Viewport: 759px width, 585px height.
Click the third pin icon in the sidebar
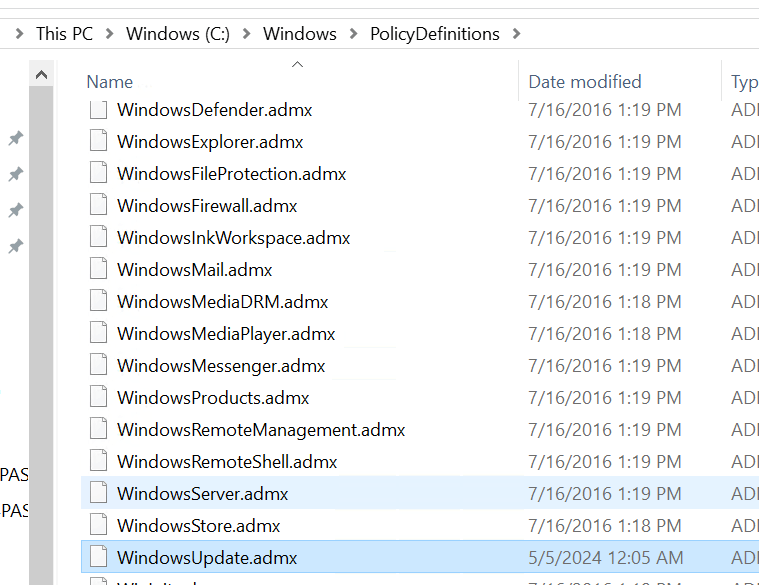coord(15,210)
